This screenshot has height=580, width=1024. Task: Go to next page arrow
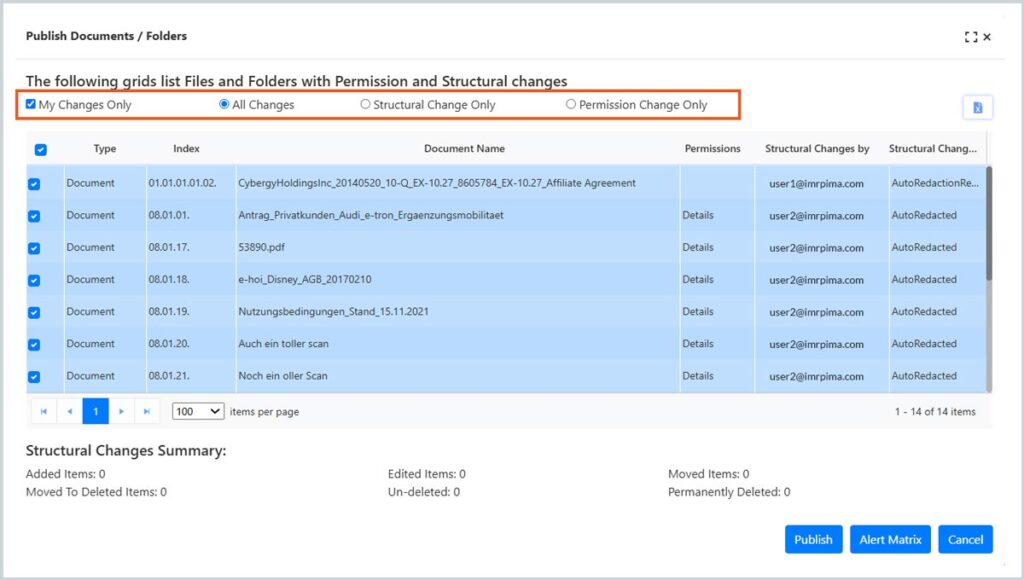pyautogui.click(x=122, y=411)
